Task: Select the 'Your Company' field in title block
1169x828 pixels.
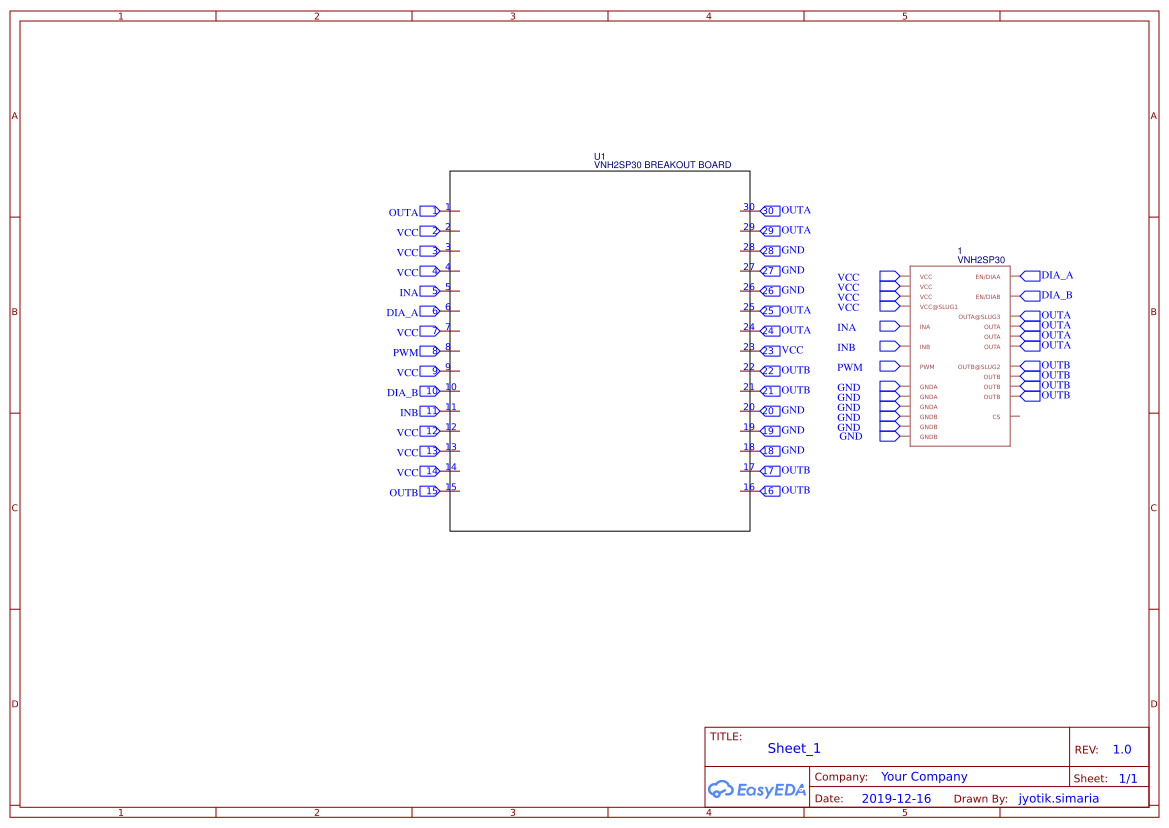Action: pos(924,777)
